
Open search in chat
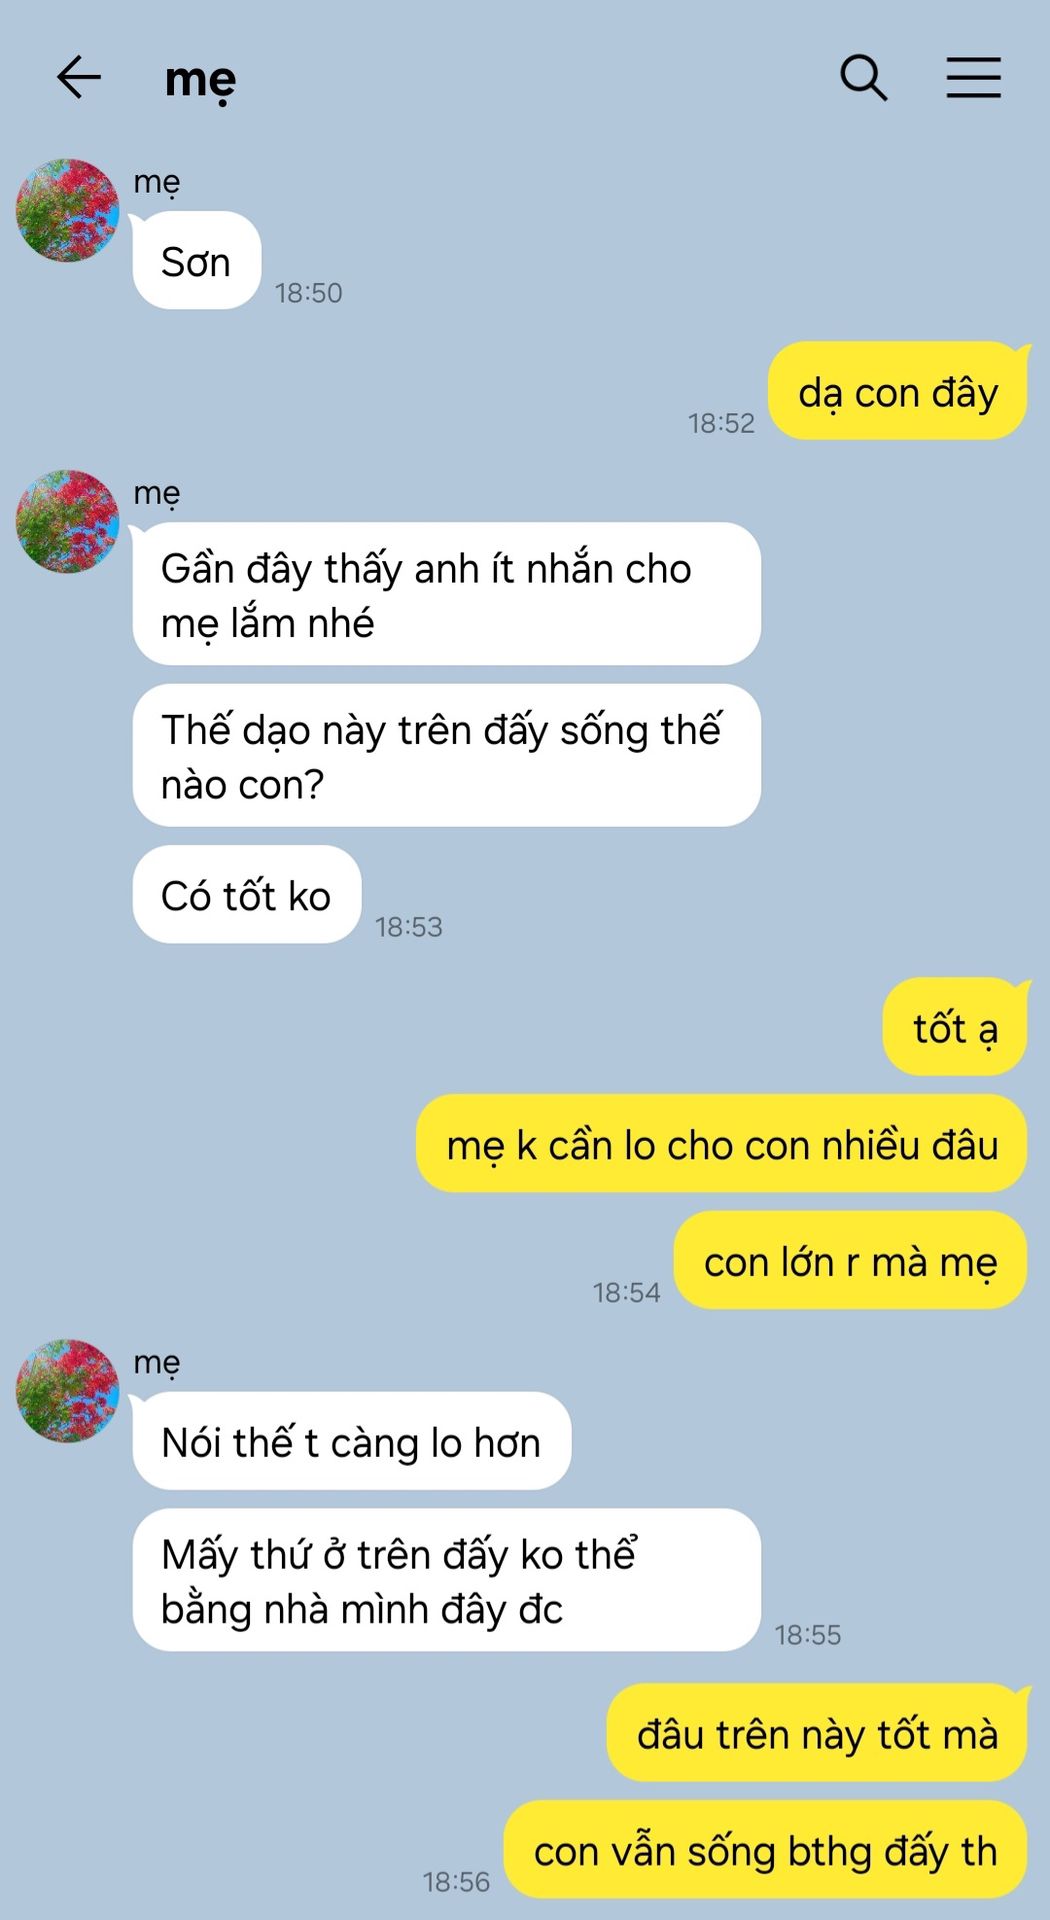864,78
